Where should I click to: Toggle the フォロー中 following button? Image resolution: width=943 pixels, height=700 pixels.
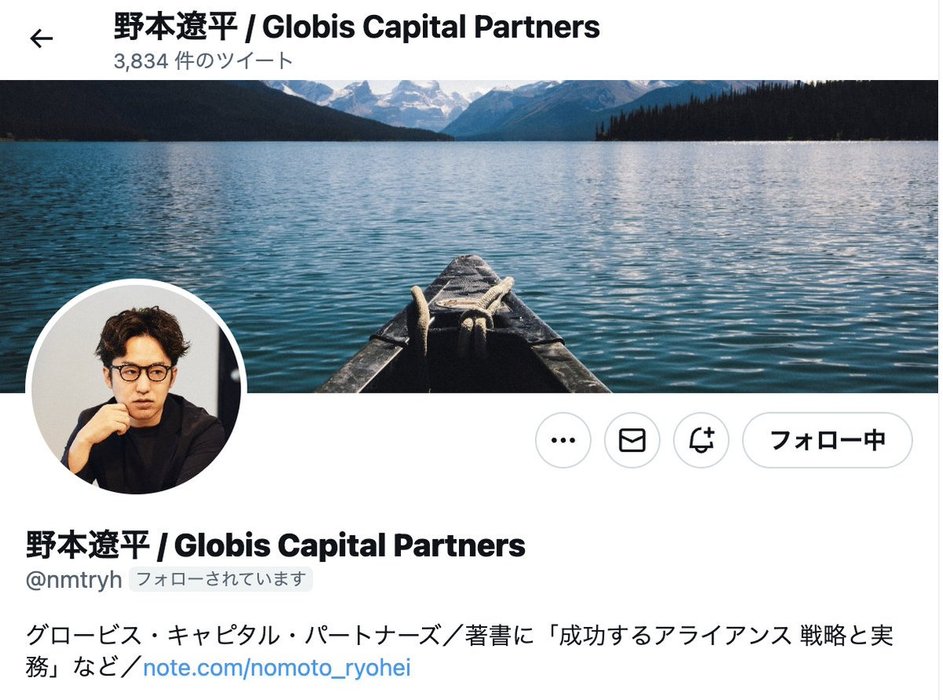(x=828, y=440)
